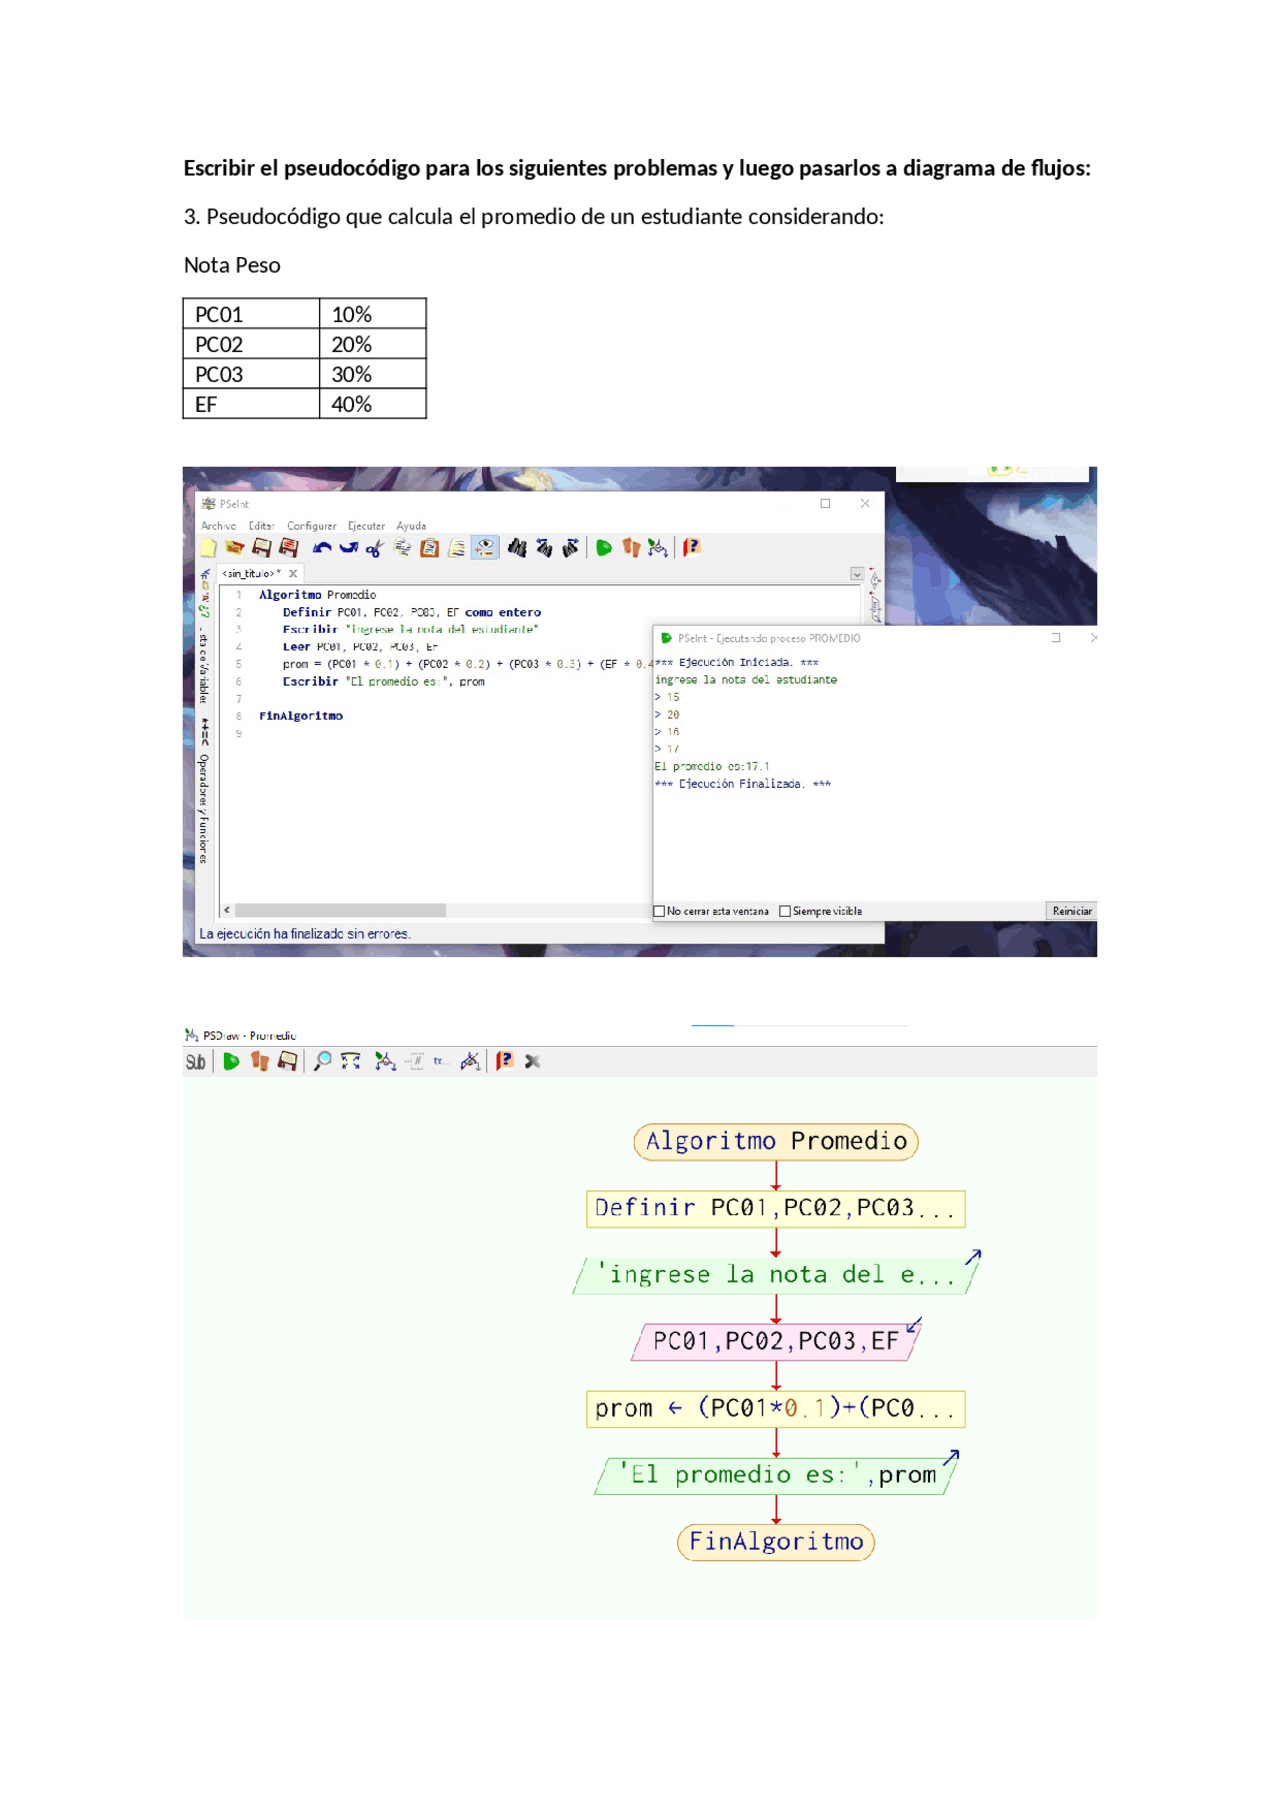This screenshot has width=1280, height=1811.
Task: Open the Configurar menu
Action: coord(312,526)
